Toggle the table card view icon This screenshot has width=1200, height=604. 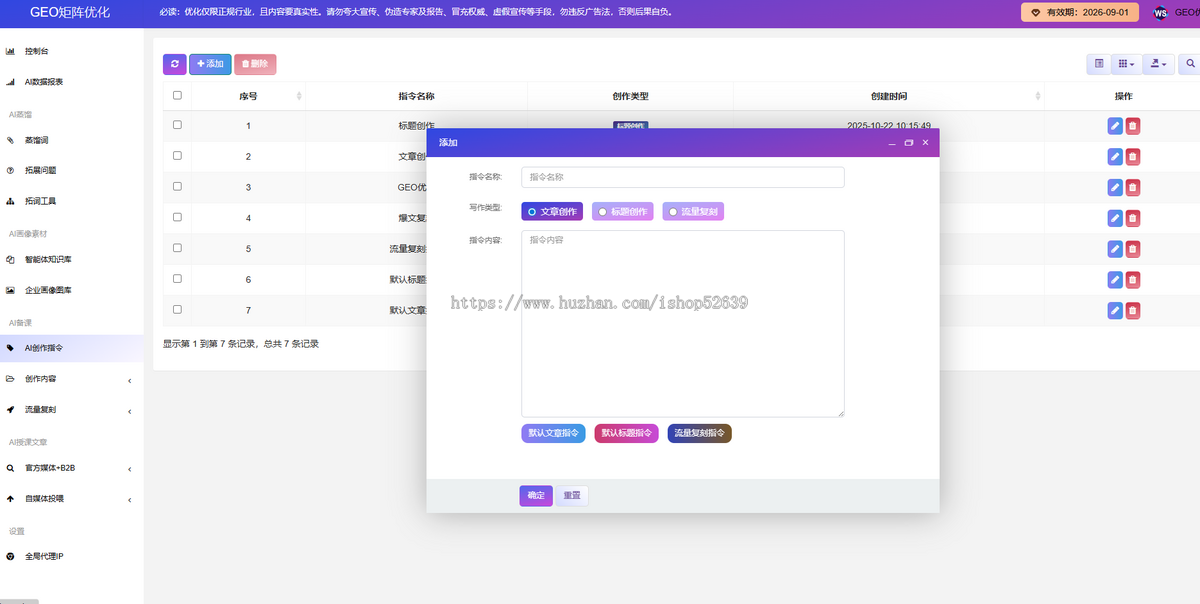1099,64
